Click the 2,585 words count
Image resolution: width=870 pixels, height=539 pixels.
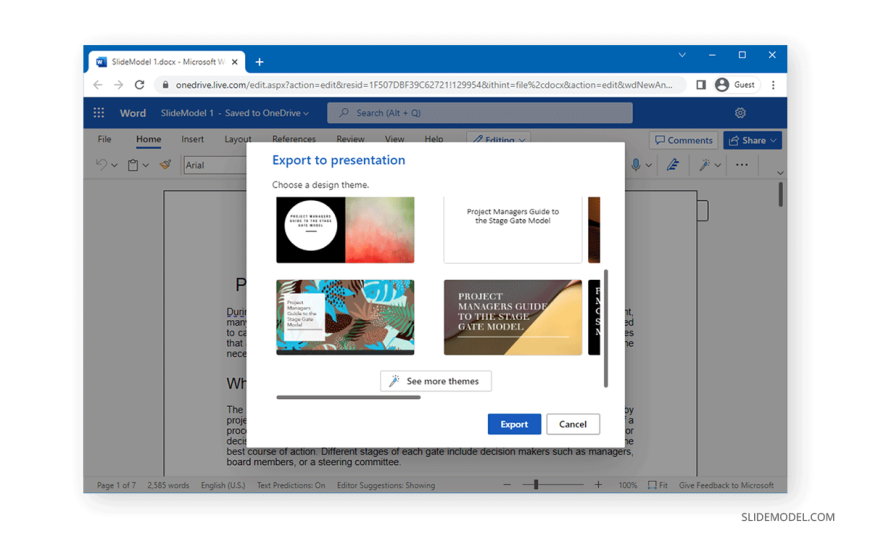pyautogui.click(x=168, y=485)
